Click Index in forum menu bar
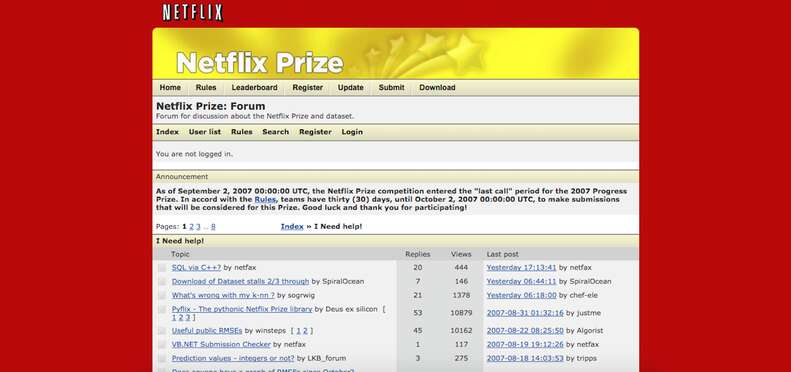The width and height of the screenshot is (791, 372). coord(167,132)
